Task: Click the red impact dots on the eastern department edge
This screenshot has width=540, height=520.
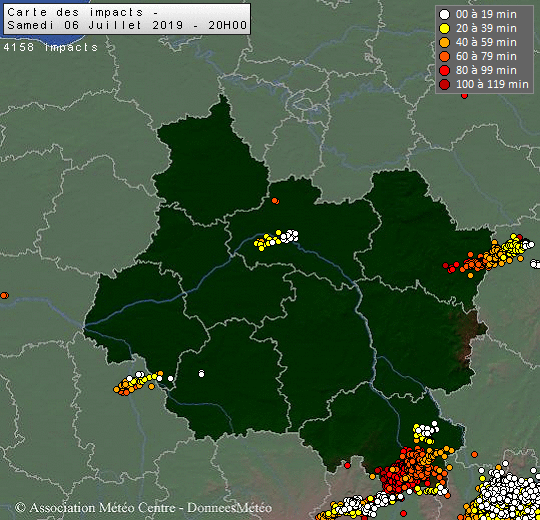Action: [x=451, y=268]
